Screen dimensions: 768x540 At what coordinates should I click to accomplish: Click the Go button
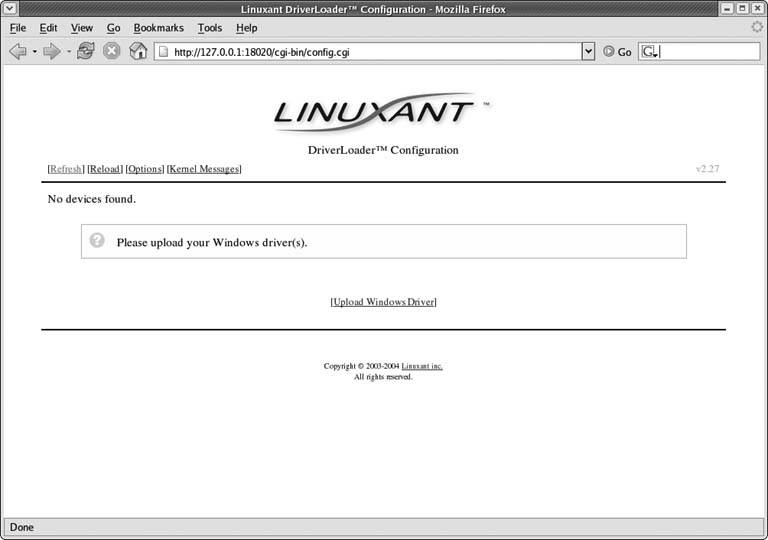coord(617,52)
